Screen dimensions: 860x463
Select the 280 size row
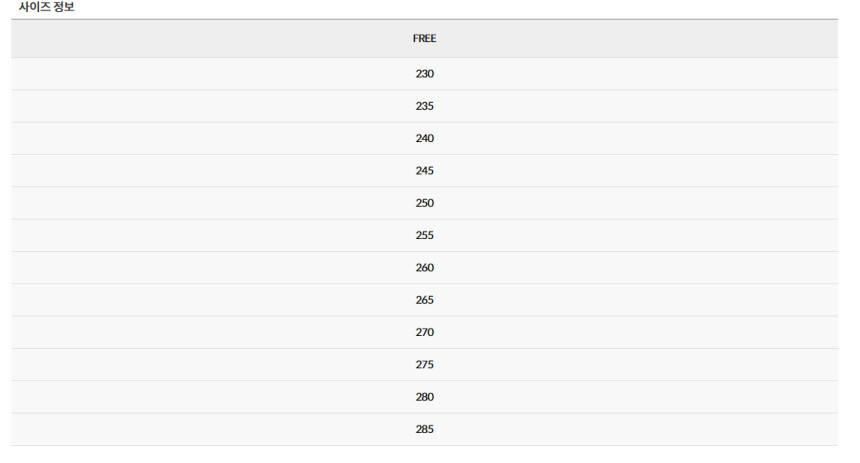(x=424, y=397)
